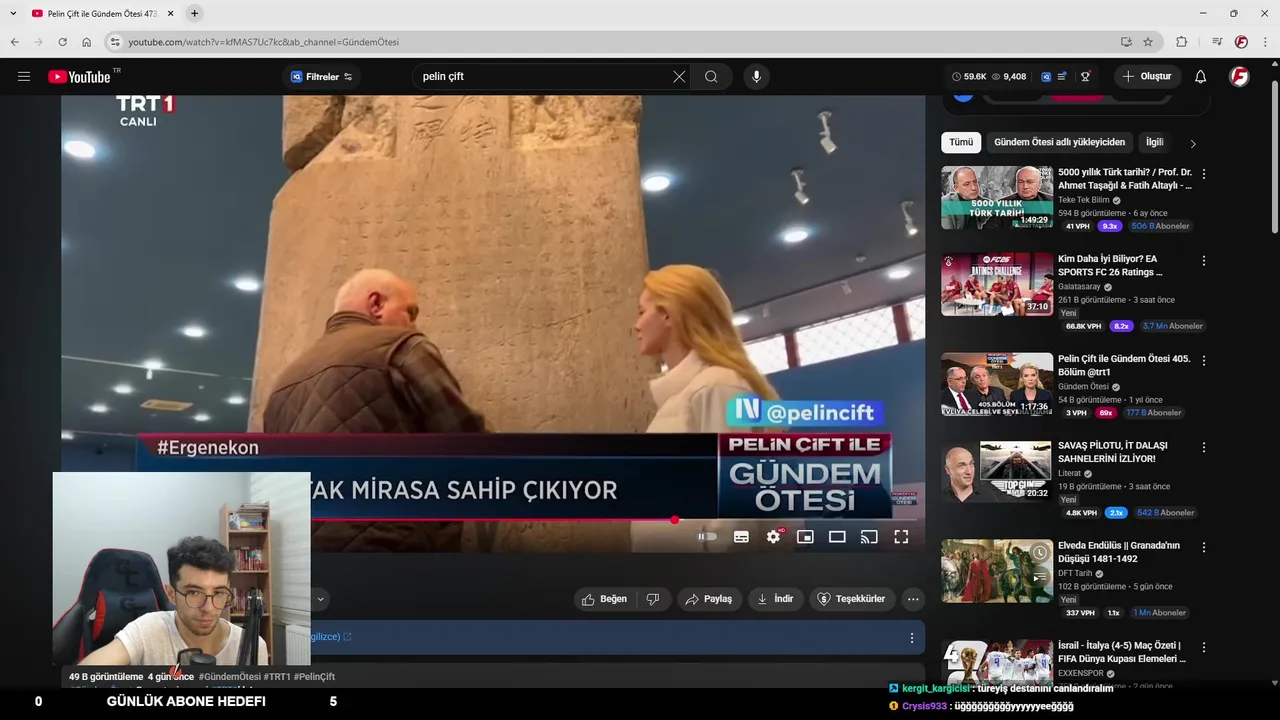Switch to miniplayer mode
The width and height of the screenshot is (1280, 720).
tap(805, 537)
